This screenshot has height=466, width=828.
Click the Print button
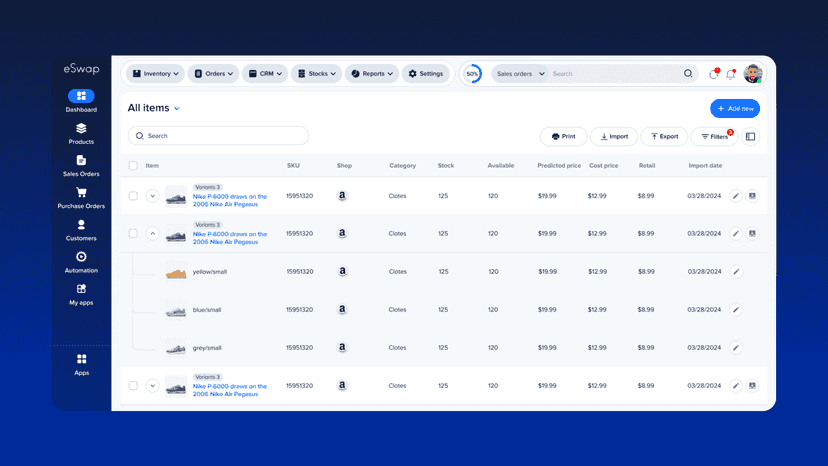(x=563, y=137)
